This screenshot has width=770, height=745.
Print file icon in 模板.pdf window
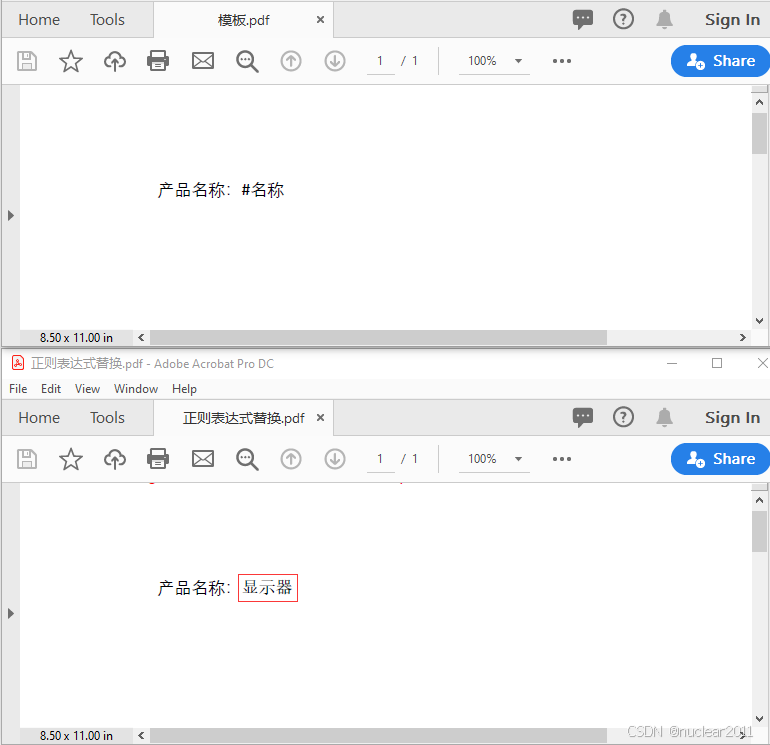click(x=158, y=61)
